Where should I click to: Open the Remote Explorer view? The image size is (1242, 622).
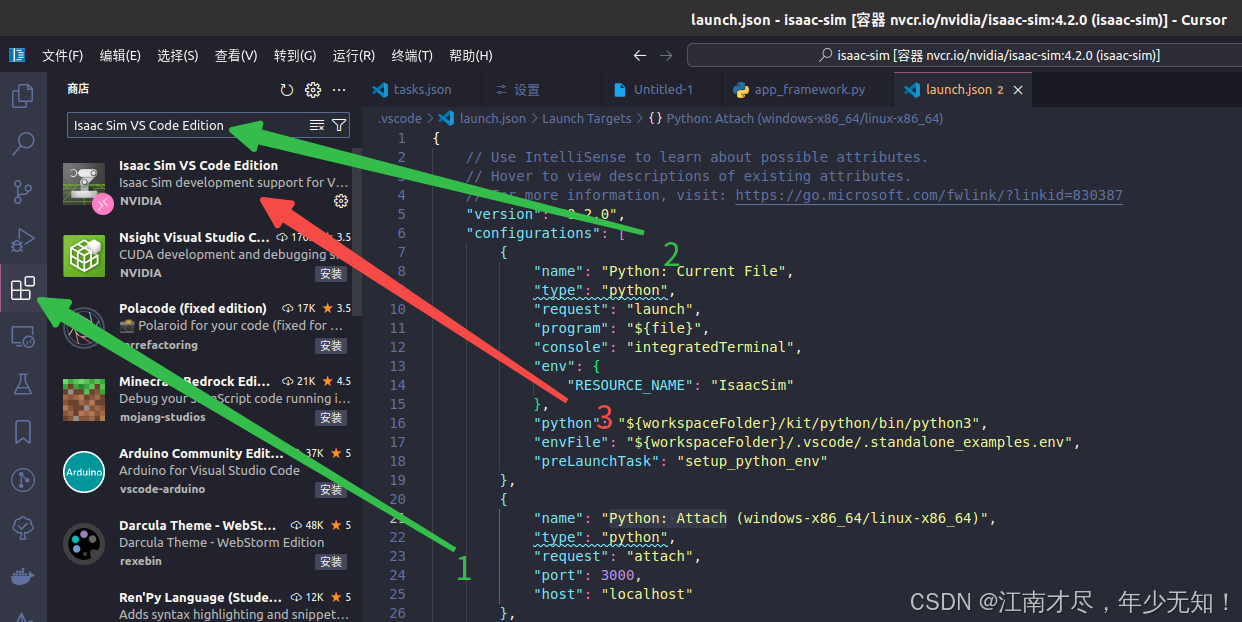(x=22, y=337)
